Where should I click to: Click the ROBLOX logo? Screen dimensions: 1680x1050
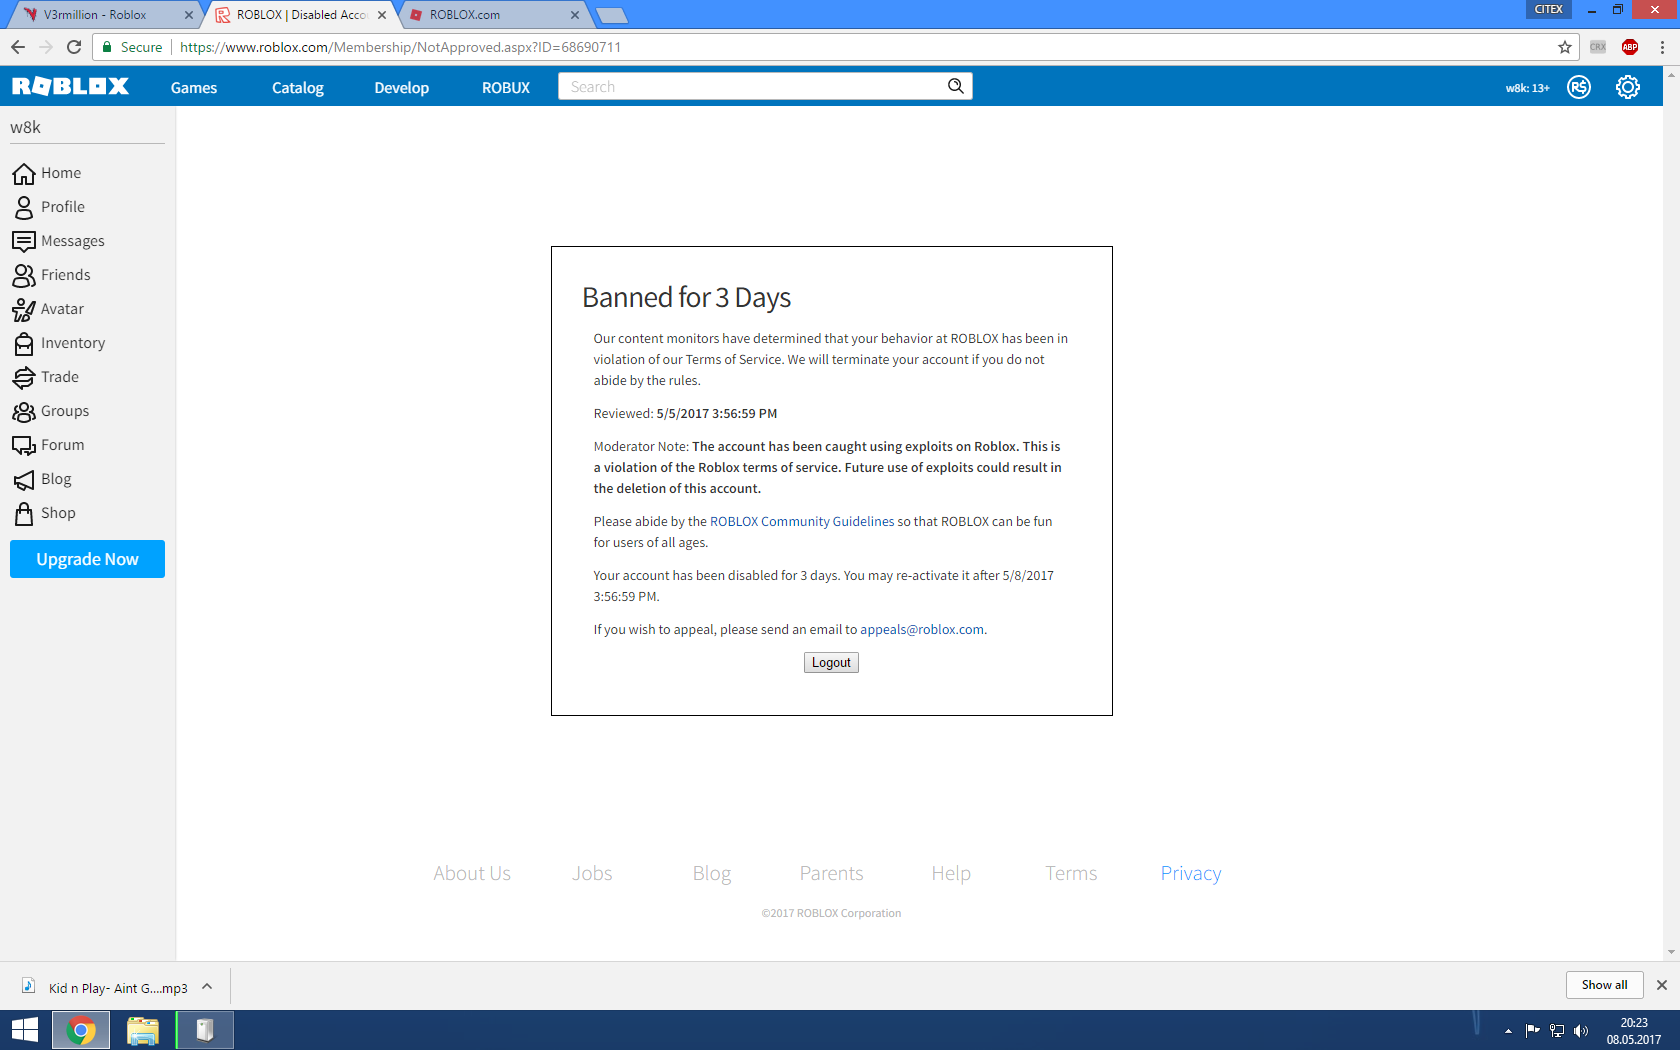click(70, 86)
